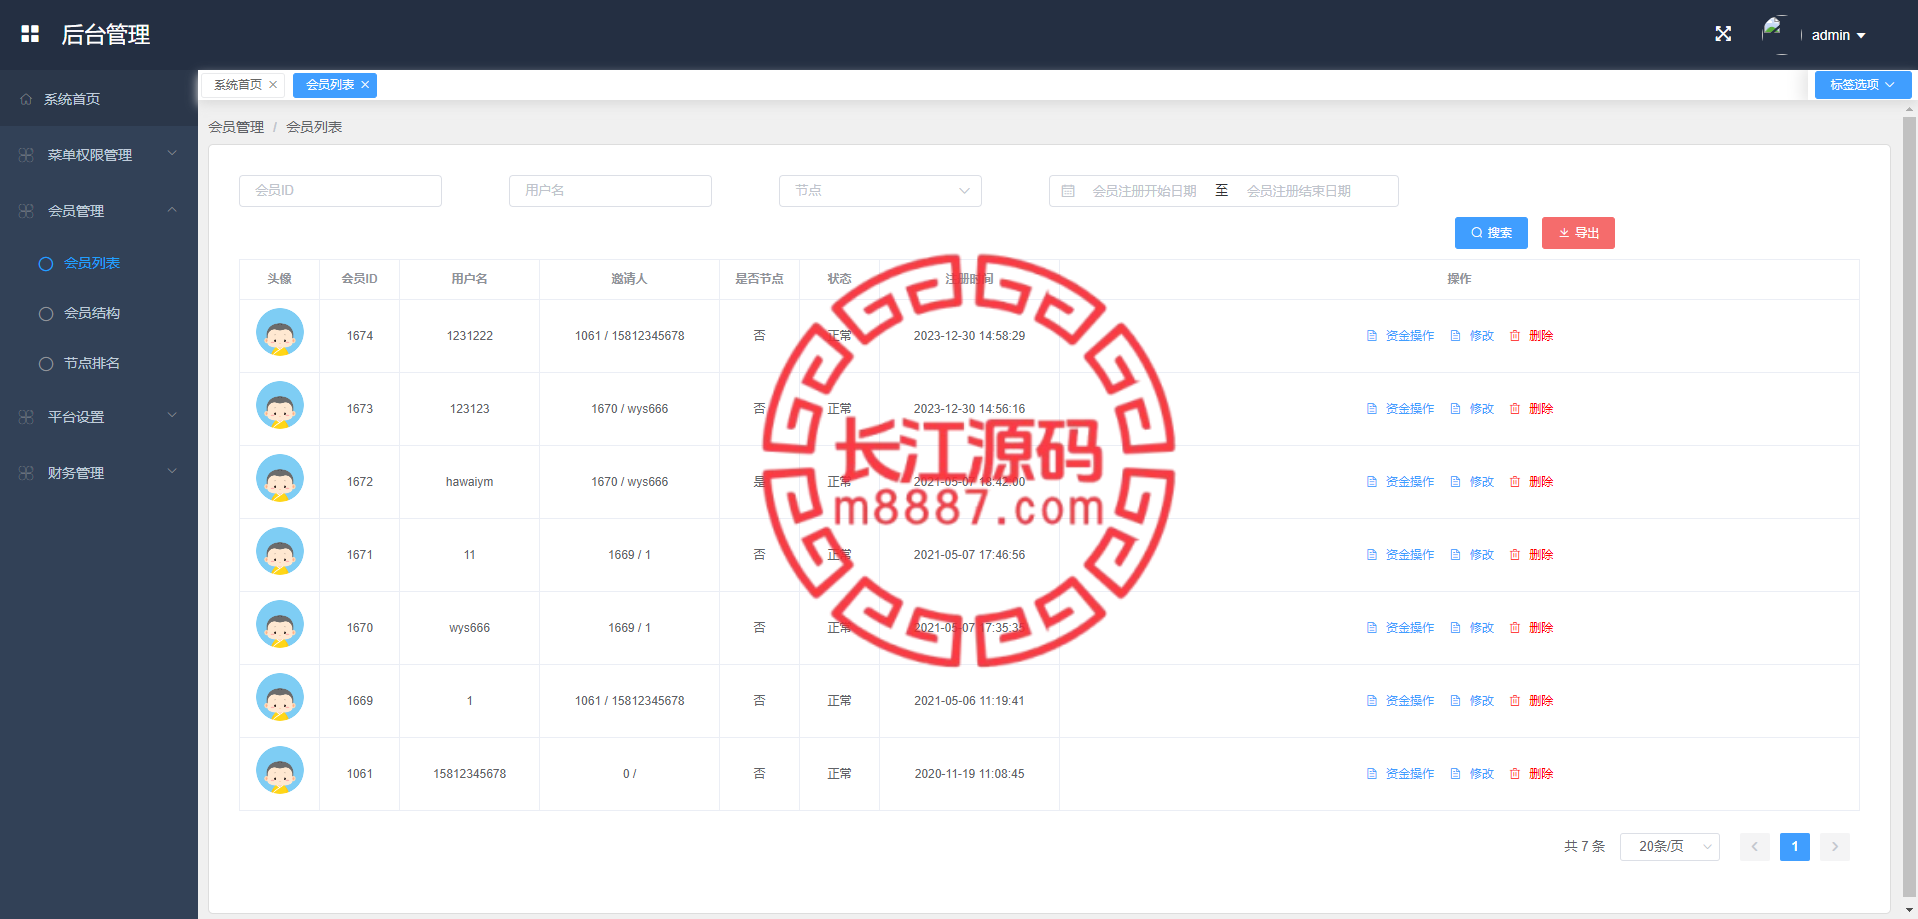Click the 资金操作 icon for member 1672
This screenshot has width=1918, height=919.
(x=1372, y=482)
